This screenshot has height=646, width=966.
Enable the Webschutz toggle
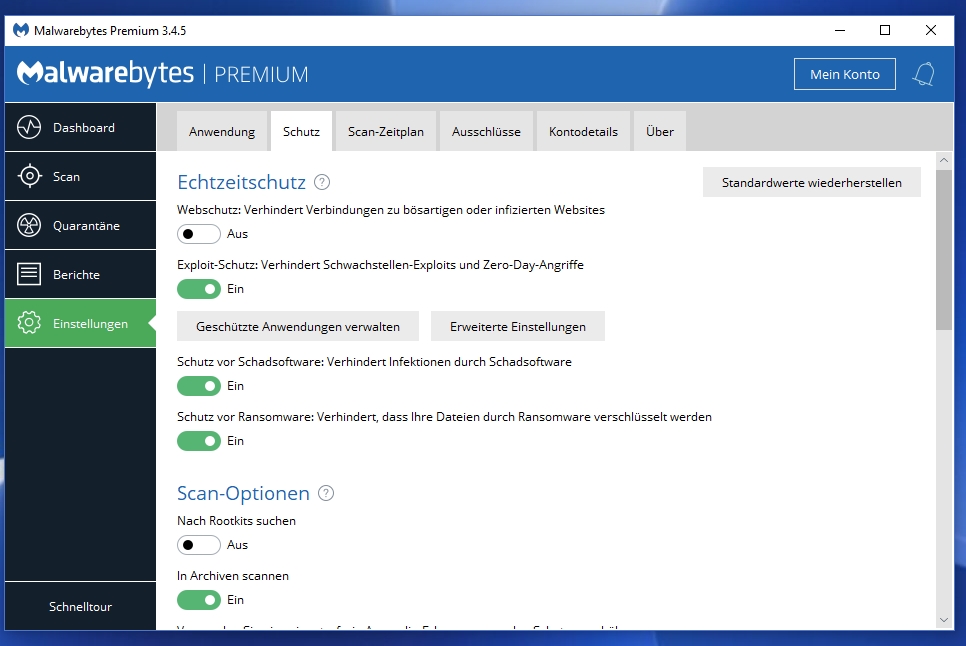click(x=198, y=234)
